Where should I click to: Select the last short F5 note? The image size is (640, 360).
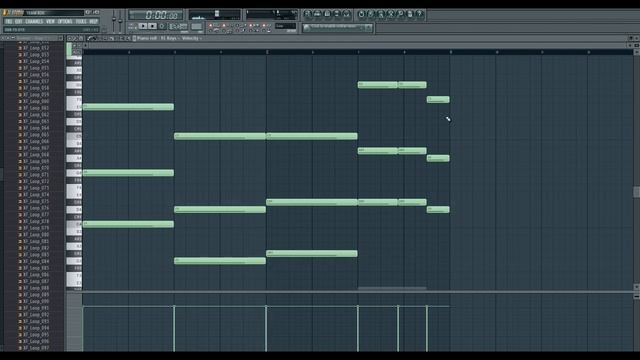coord(438,100)
